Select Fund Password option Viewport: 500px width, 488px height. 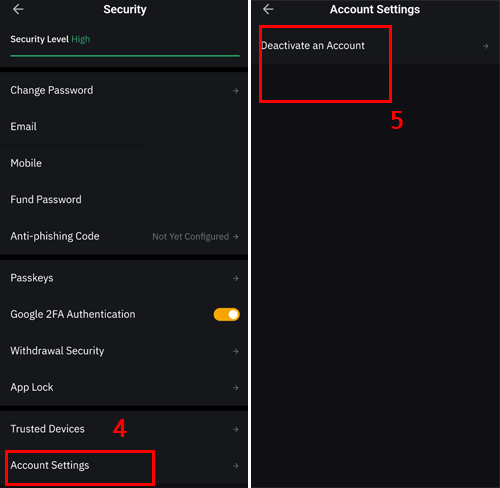tap(124, 200)
